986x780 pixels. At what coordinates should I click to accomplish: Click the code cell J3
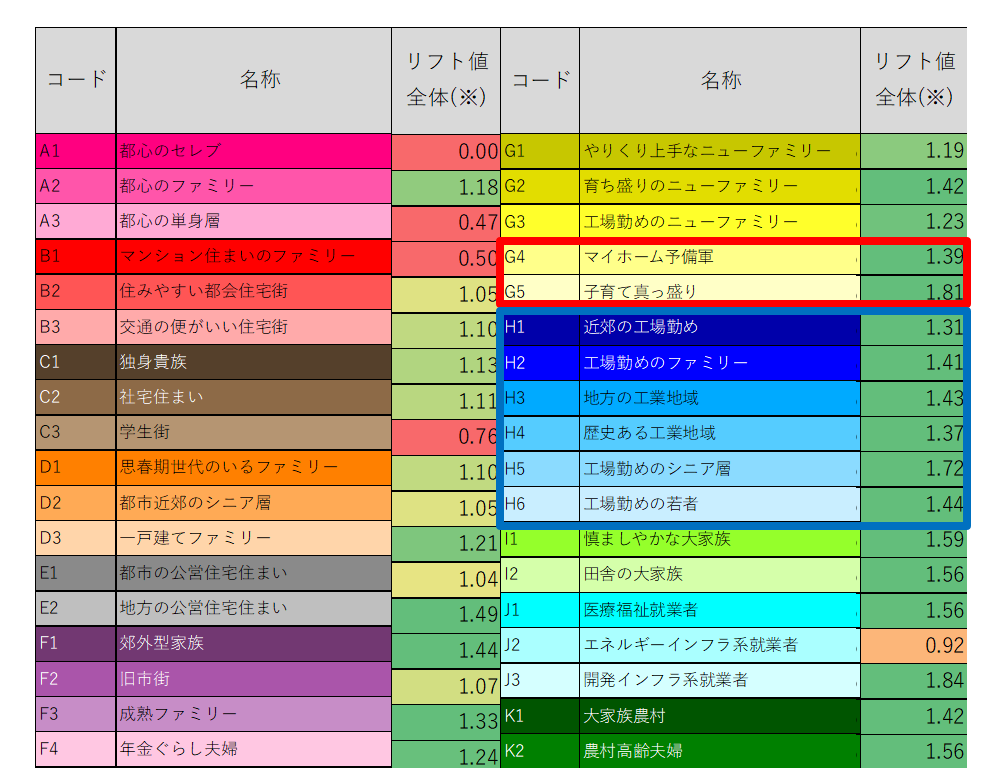pos(540,680)
